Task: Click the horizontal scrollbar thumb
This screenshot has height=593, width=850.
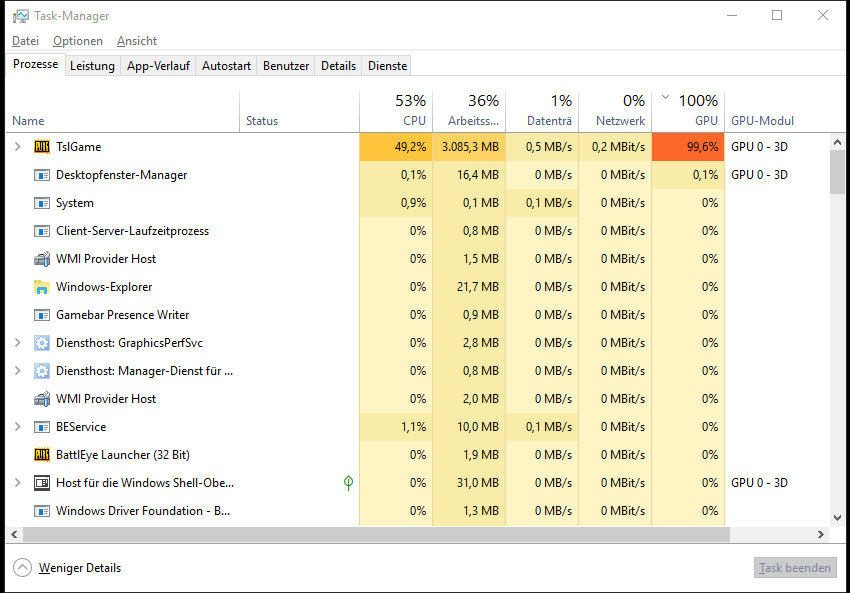Action: click(x=376, y=534)
